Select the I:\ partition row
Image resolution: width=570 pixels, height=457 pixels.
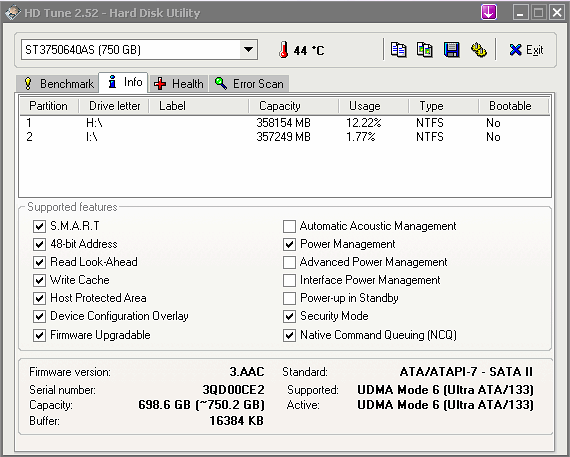[285, 137]
